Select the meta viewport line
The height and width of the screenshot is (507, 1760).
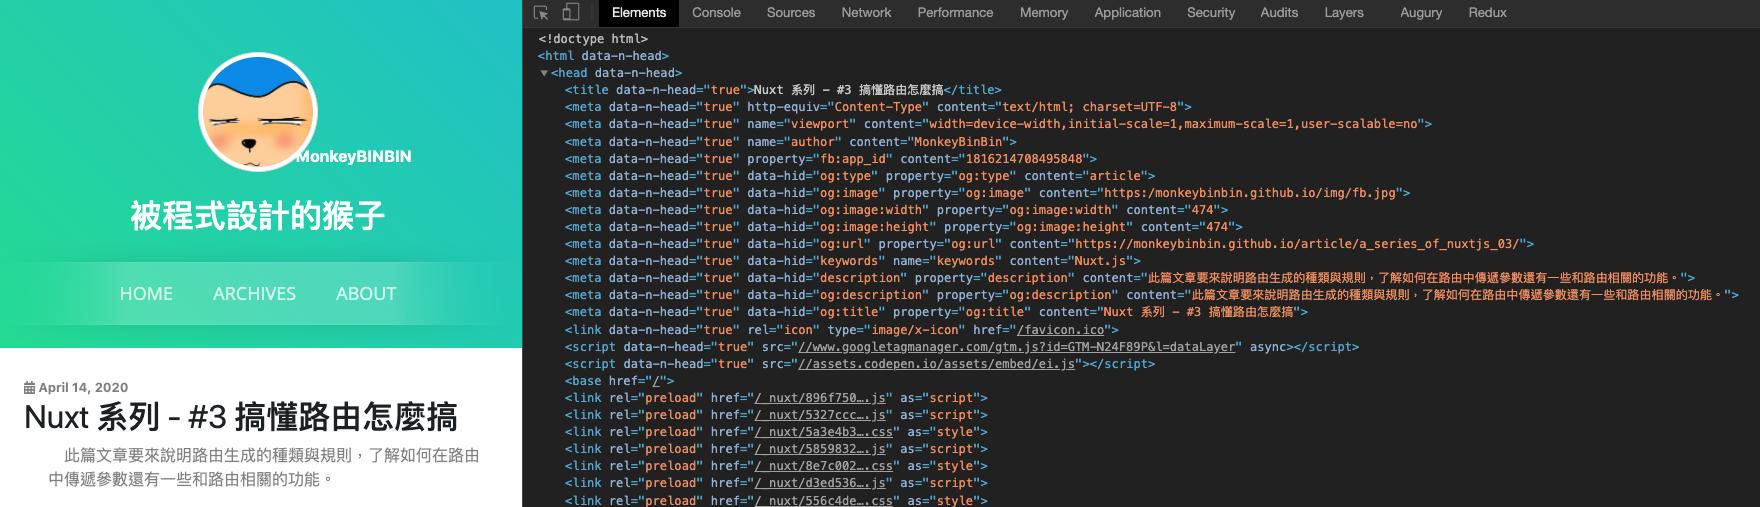tap(998, 124)
